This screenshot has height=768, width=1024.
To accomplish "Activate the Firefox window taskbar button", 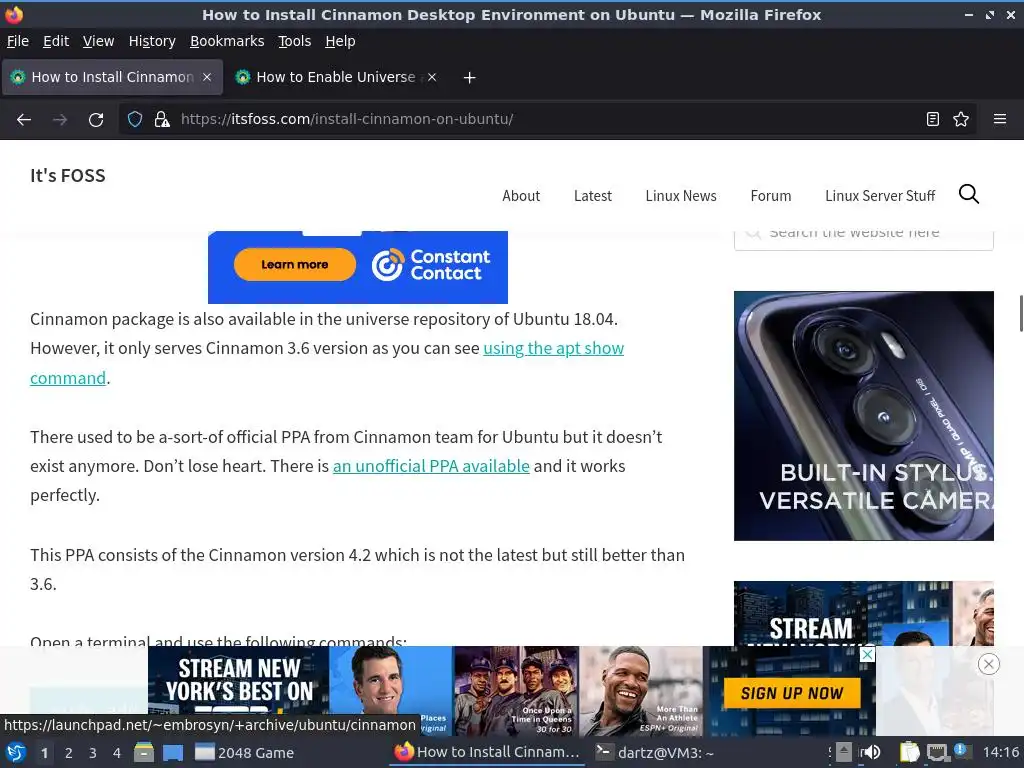I will point(487,752).
